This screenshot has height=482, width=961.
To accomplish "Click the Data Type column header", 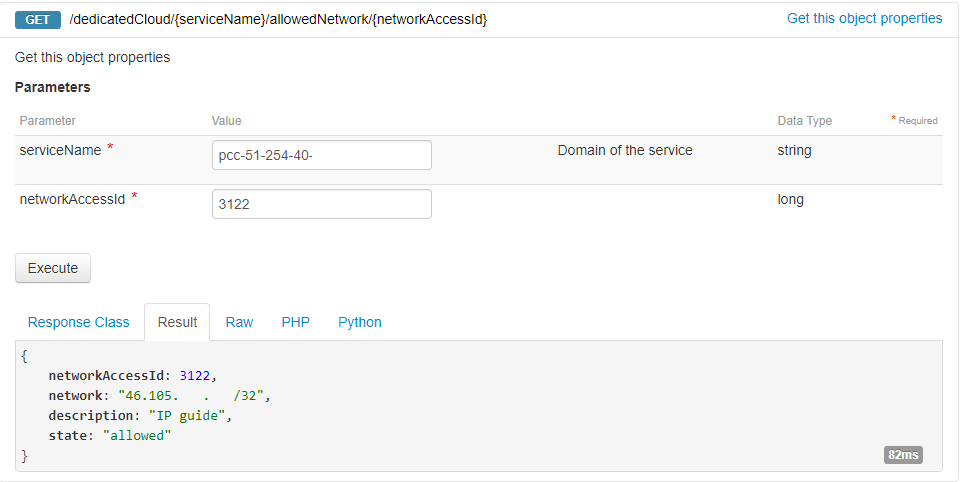I will (x=805, y=121).
